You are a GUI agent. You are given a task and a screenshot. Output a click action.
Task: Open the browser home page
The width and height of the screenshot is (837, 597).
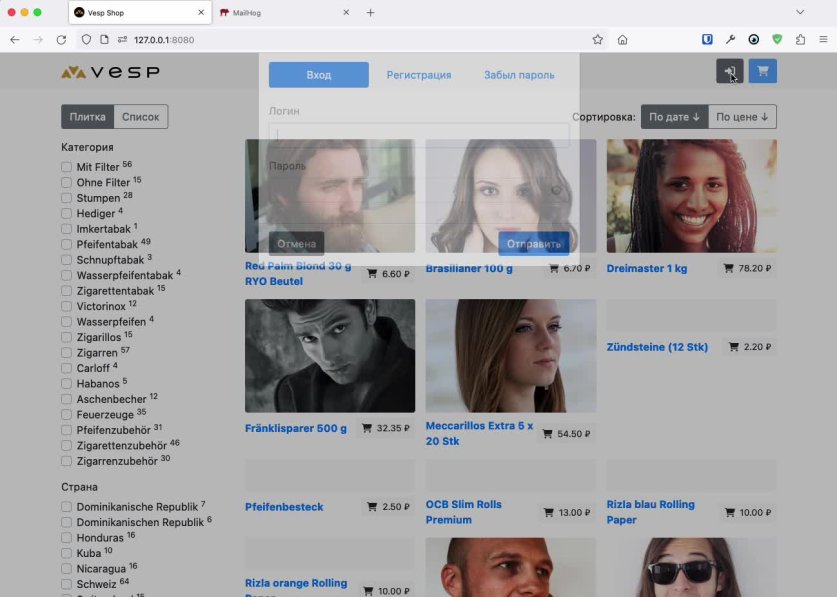click(x=622, y=40)
